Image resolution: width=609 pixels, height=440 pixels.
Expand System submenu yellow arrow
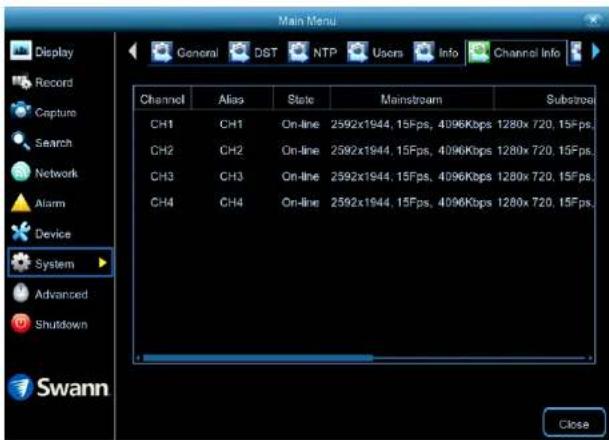102,263
